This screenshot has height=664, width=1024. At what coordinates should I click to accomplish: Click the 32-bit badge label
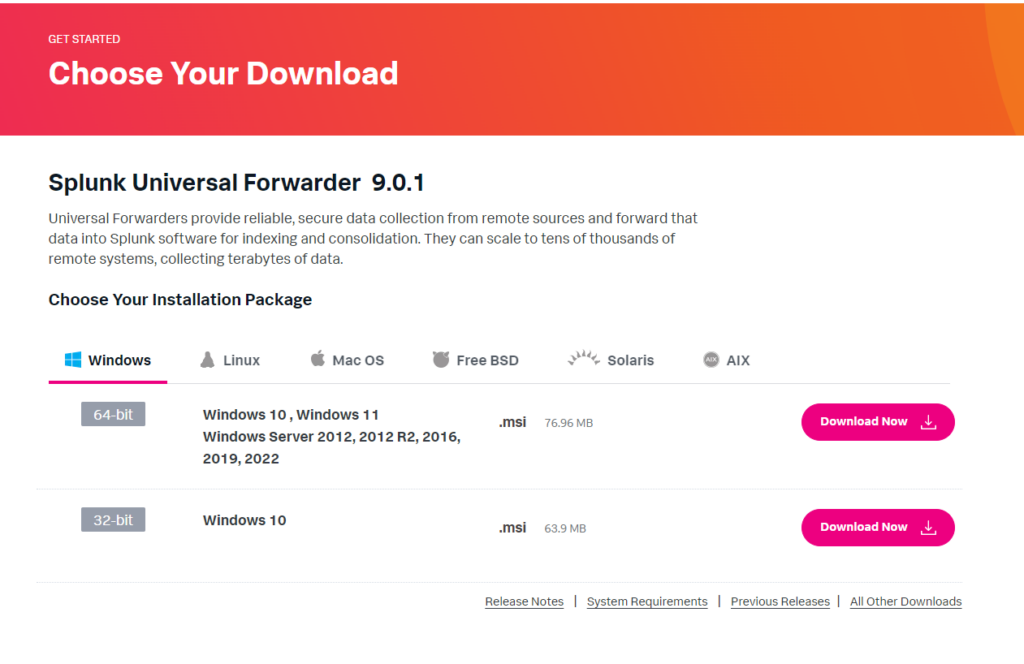click(113, 519)
